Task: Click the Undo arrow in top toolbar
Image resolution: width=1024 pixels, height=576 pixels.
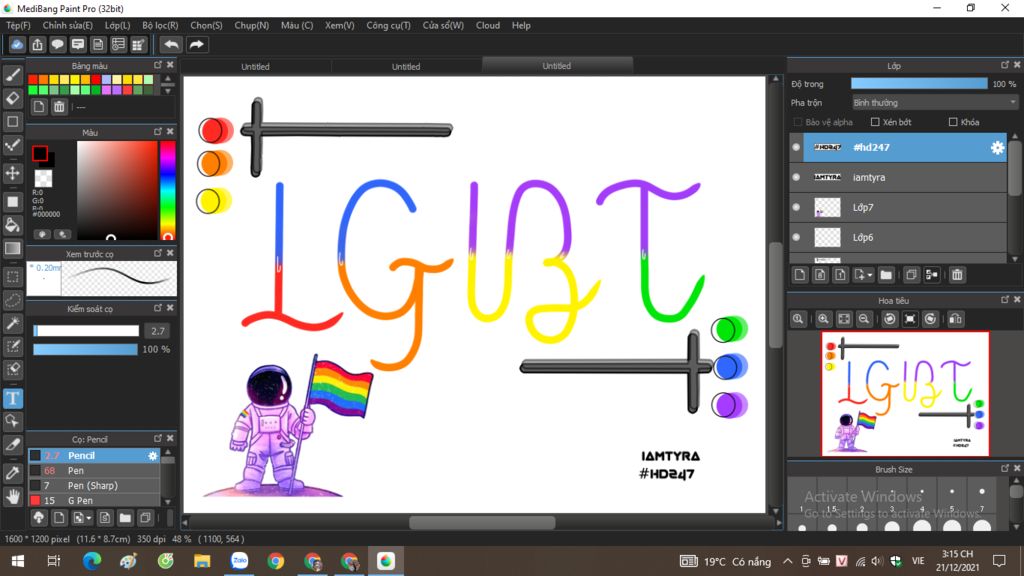Action: [171, 44]
